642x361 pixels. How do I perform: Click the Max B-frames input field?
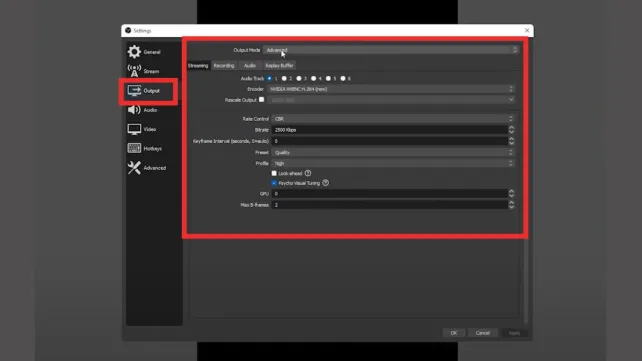click(390, 205)
